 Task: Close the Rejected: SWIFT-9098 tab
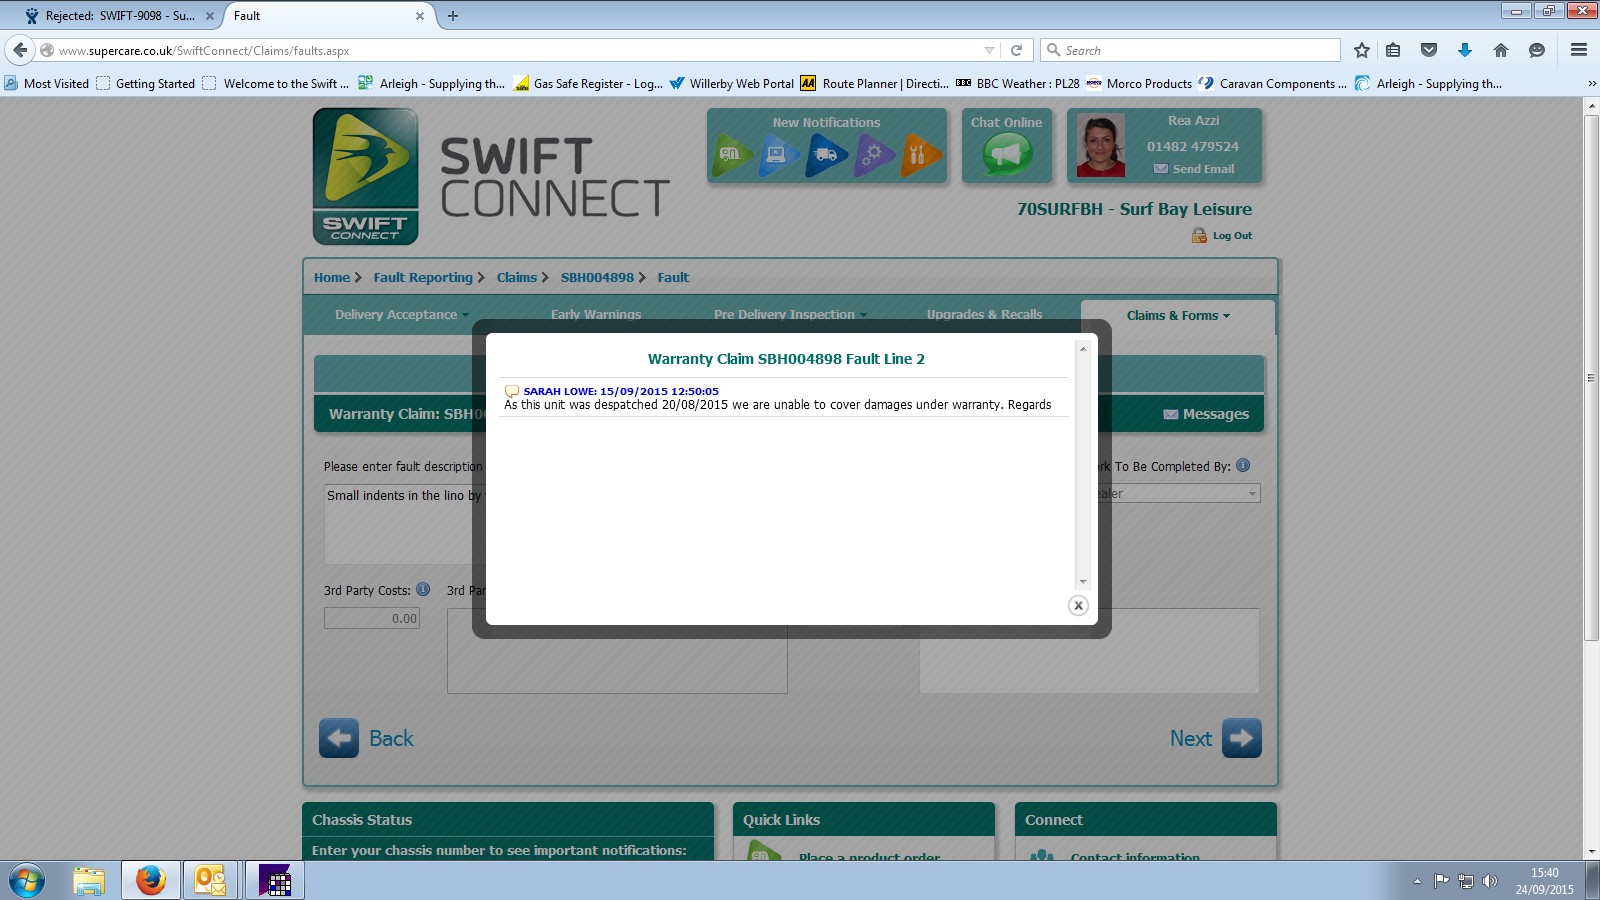click(x=210, y=16)
